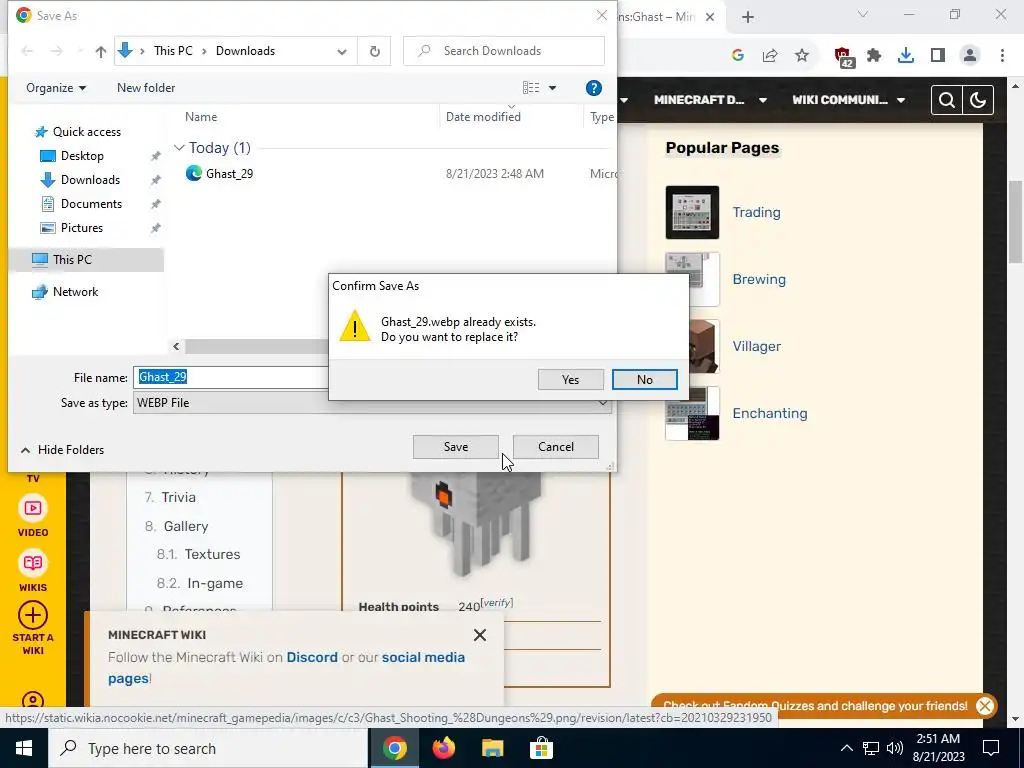
Task: Open Windows Start menu
Action: click(24, 748)
